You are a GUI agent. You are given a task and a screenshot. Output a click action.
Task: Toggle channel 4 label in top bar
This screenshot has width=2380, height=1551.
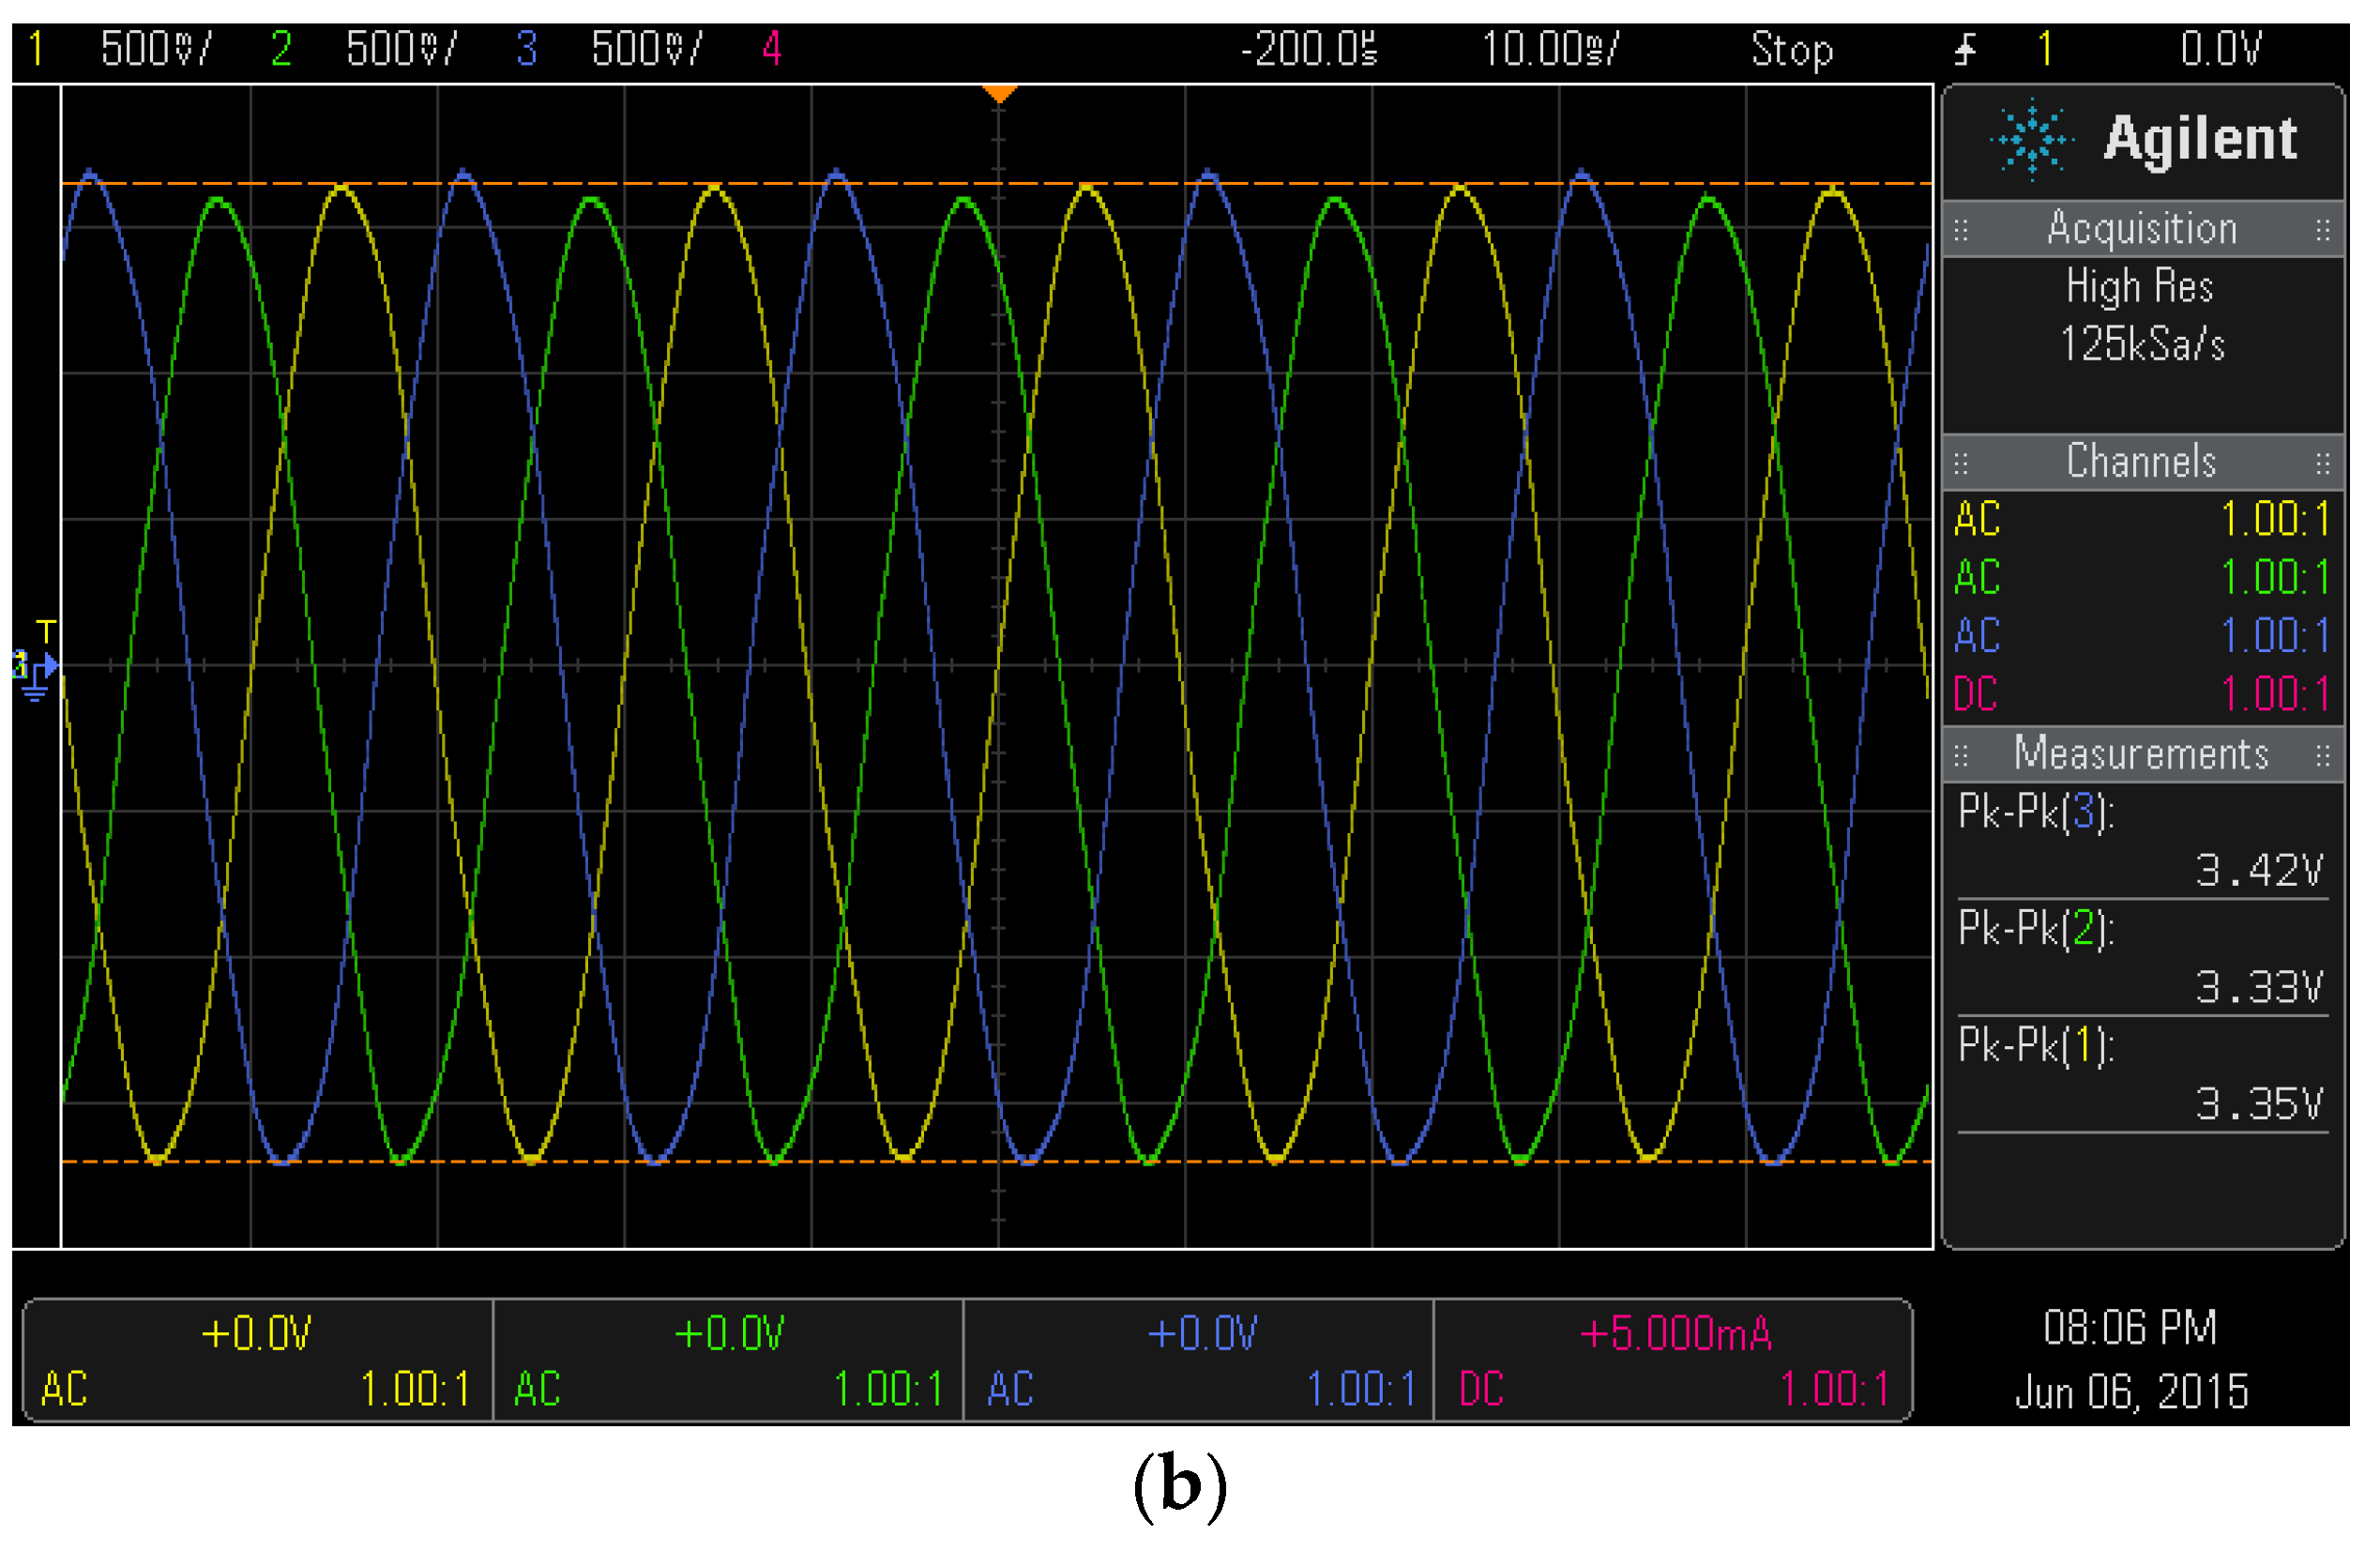point(772,49)
